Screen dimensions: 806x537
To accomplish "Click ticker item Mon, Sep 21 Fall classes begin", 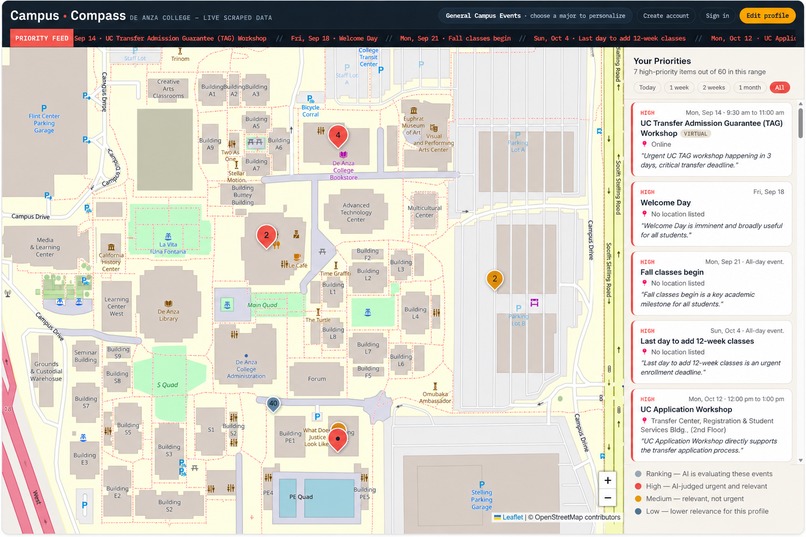I will point(455,38).
